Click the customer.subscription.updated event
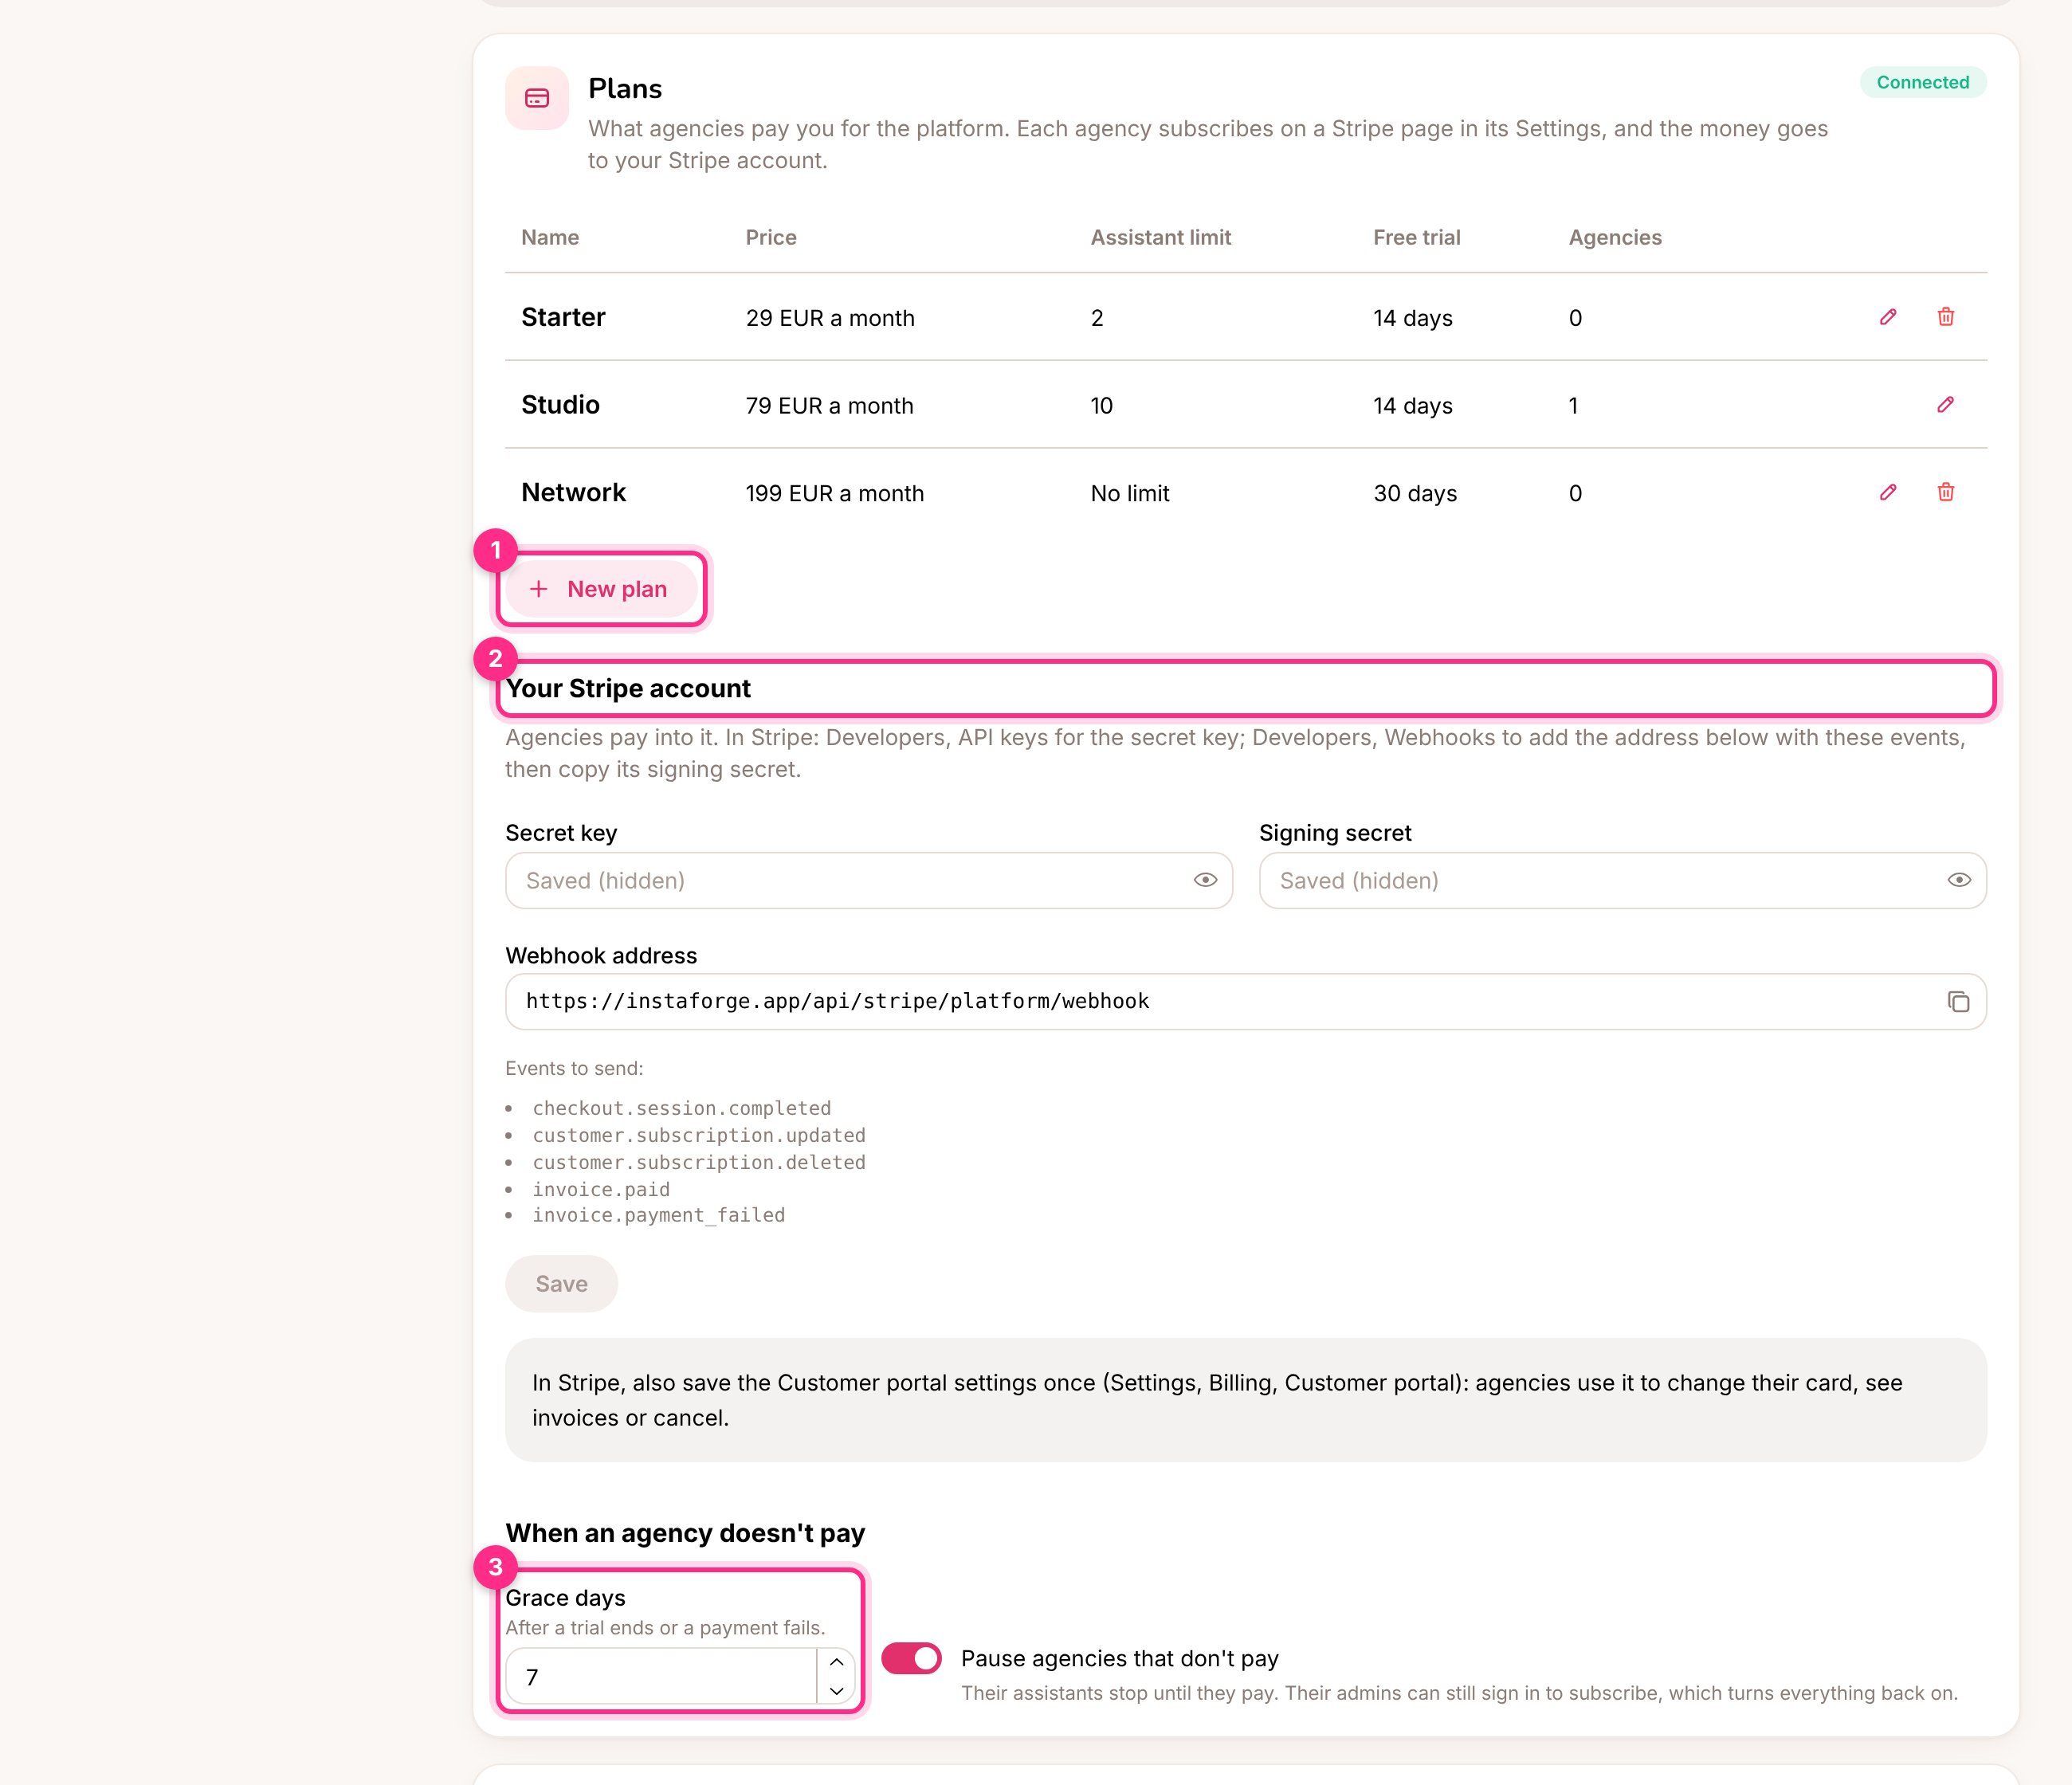The image size is (2072, 1785). point(699,1135)
